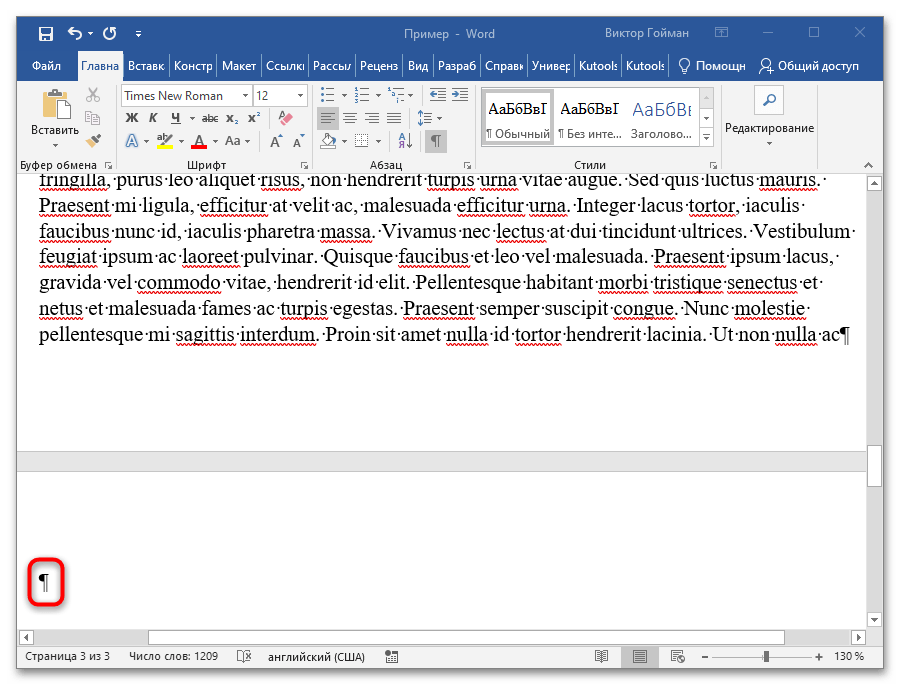Toggle strikethrough formatting

pos(210,118)
